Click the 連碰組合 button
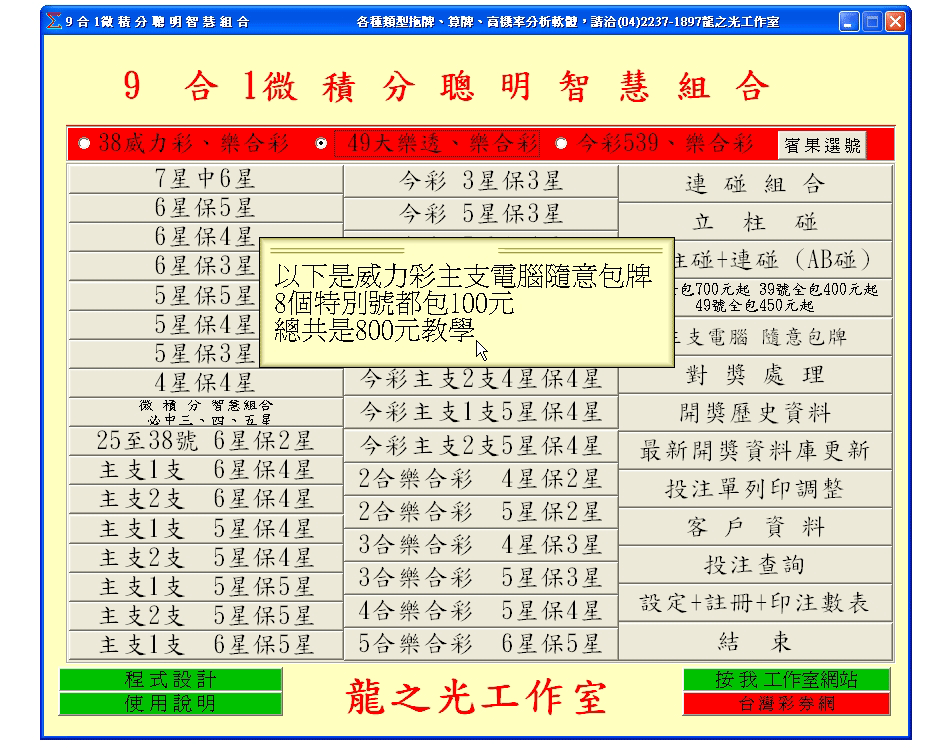 point(755,185)
